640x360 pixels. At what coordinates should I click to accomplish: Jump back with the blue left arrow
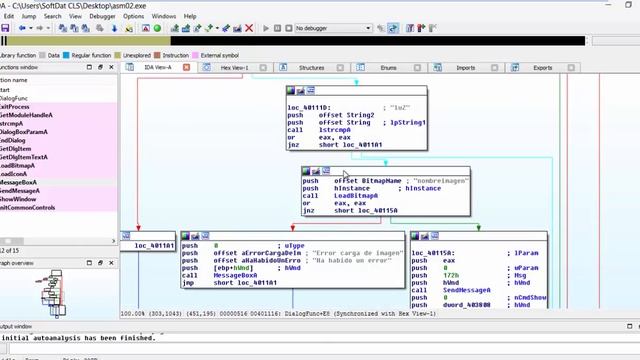(x=22, y=28)
